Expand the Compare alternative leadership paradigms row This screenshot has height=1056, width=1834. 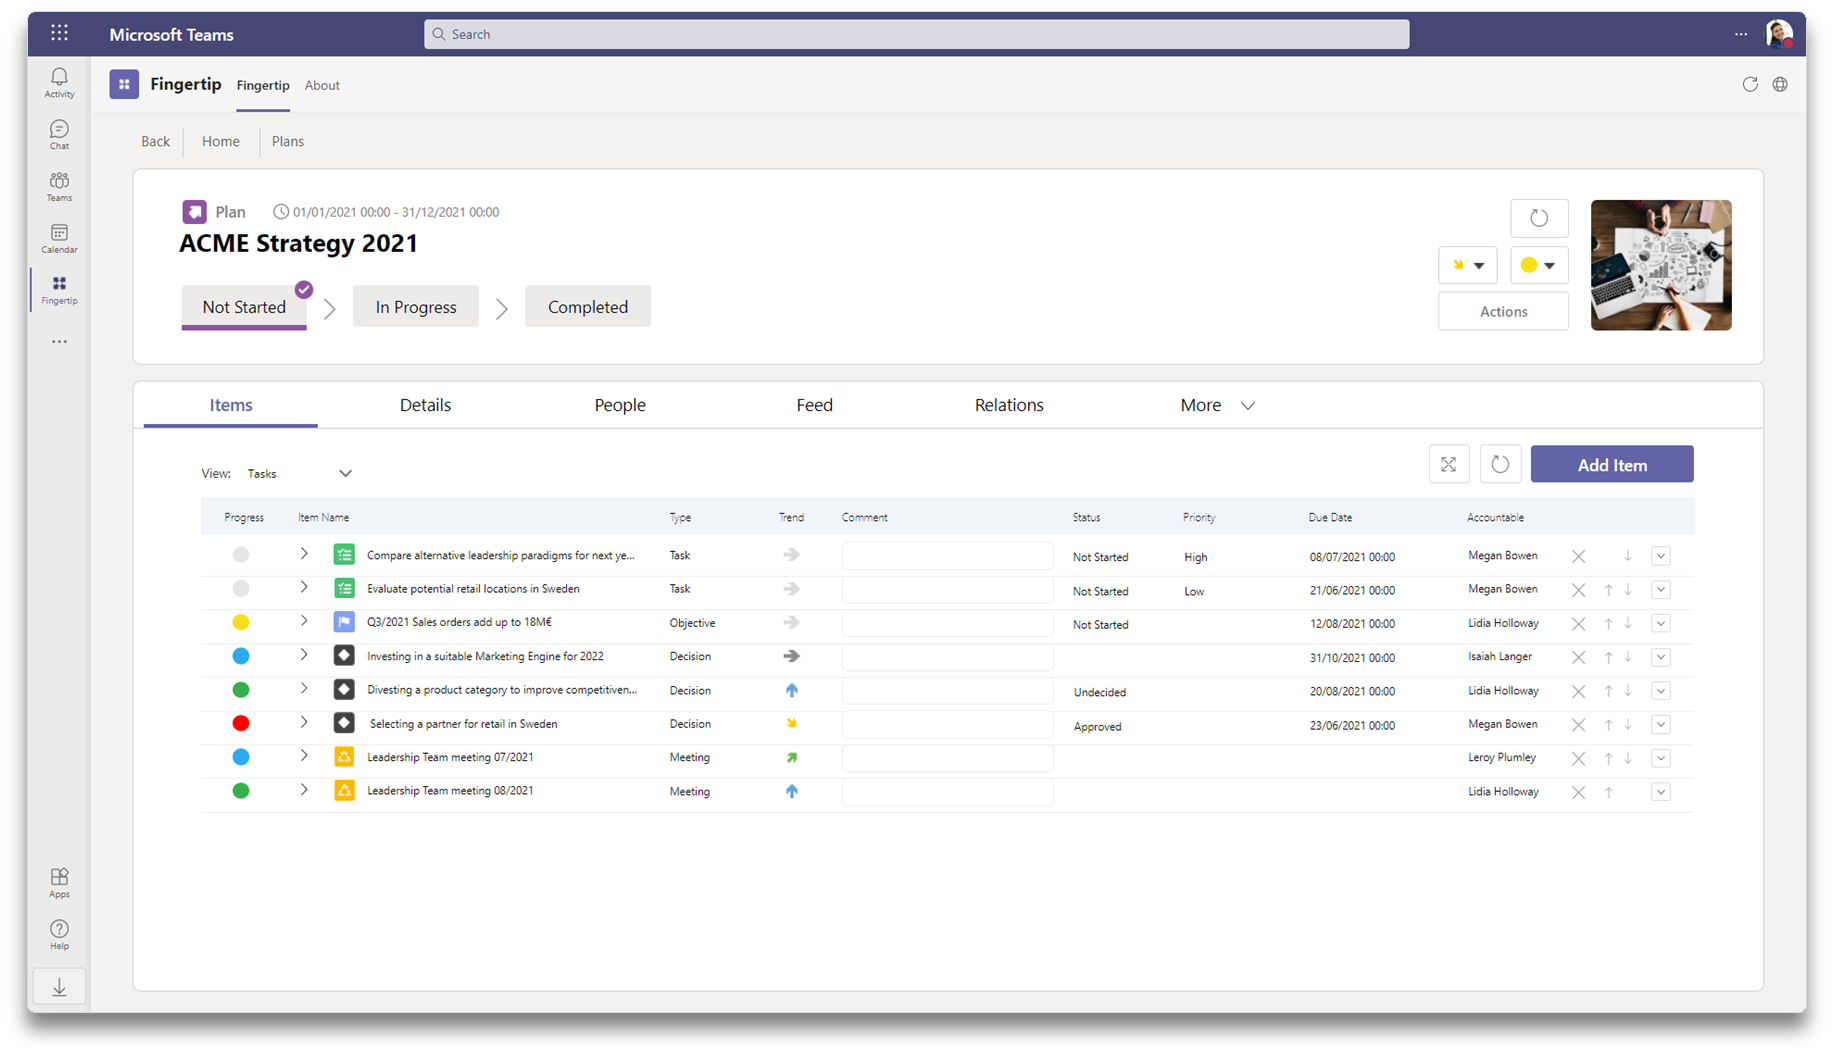click(304, 554)
